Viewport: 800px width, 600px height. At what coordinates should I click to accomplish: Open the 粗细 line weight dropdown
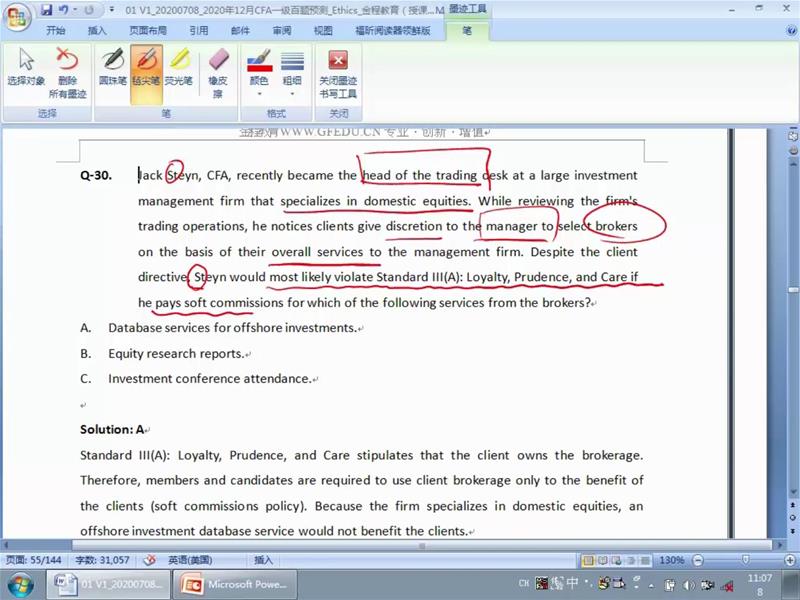[292, 72]
